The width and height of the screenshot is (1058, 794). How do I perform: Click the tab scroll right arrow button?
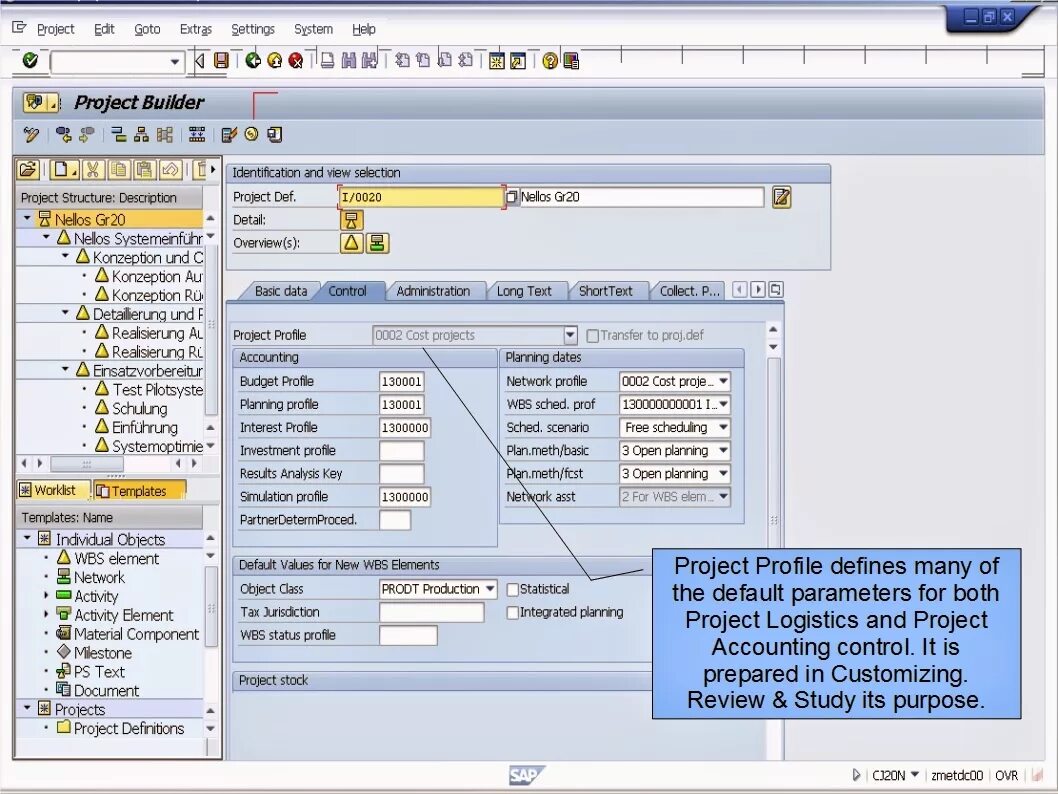(758, 290)
